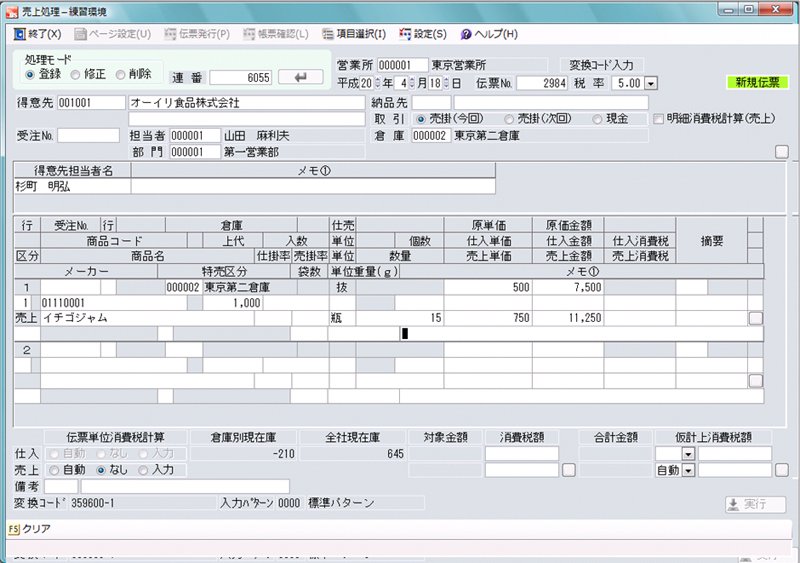Image resolution: width=800 pixels, height=563 pixels.
Task: Click square button beside 売上 仮計上消費税額 field
Action: pos(782,470)
